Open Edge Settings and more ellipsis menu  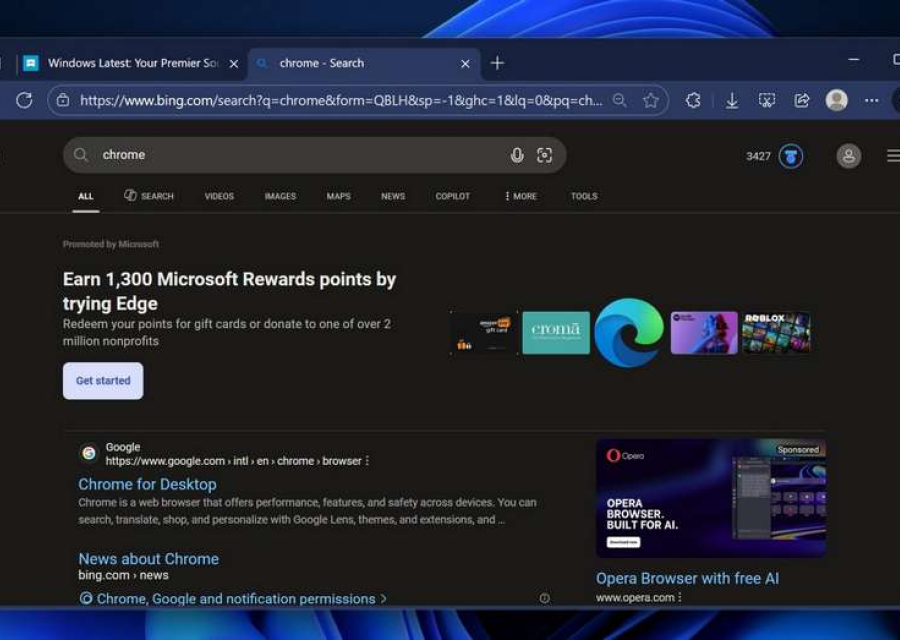click(872, 100)
